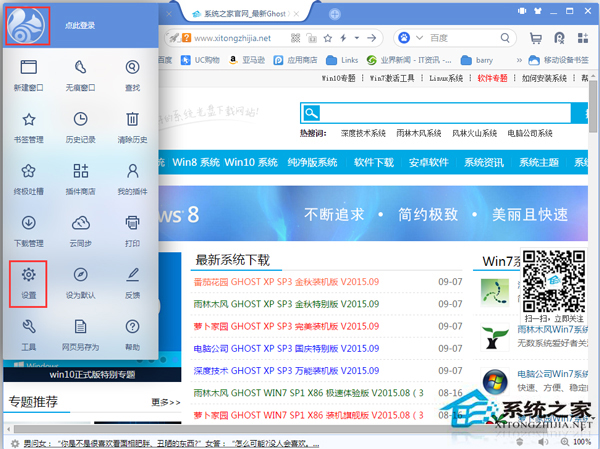Open 软件下载 nav menu
Viewport: 600px width, 449px height.
(374, 162)
